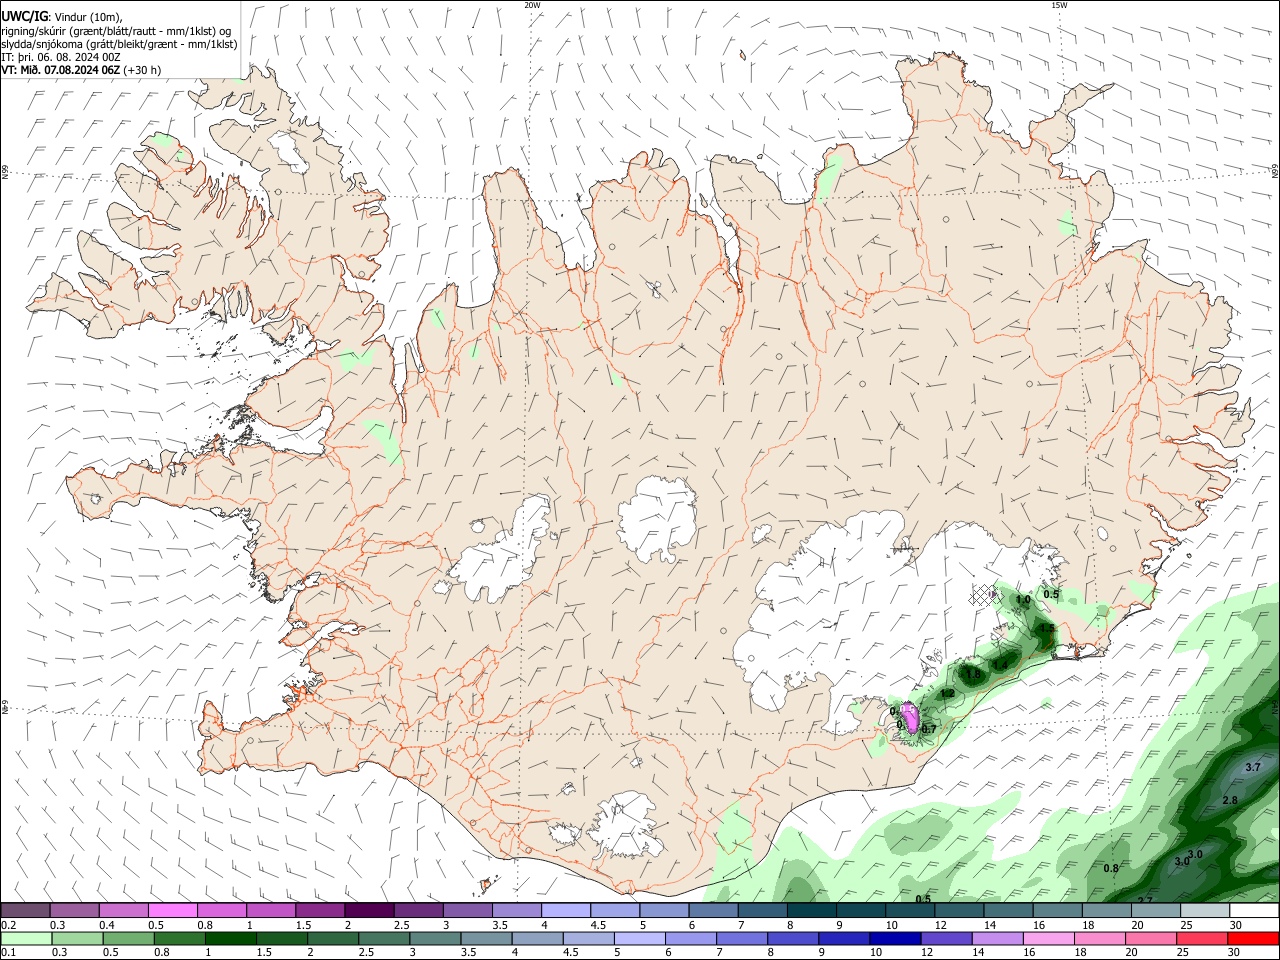Select the red 25 mm rain legend swatch
The height and width of the screenshot is (960, 1280).
click(1202, 938)
